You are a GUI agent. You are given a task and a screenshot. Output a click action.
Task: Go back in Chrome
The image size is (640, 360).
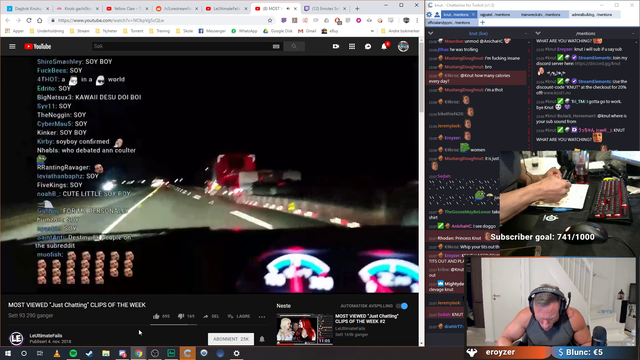[x=8, y=20]
